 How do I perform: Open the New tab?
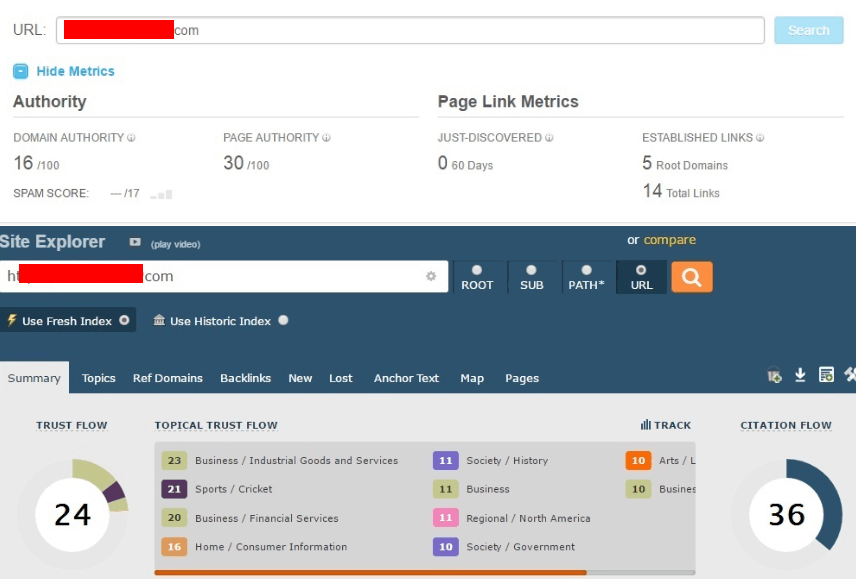point(300,378)
